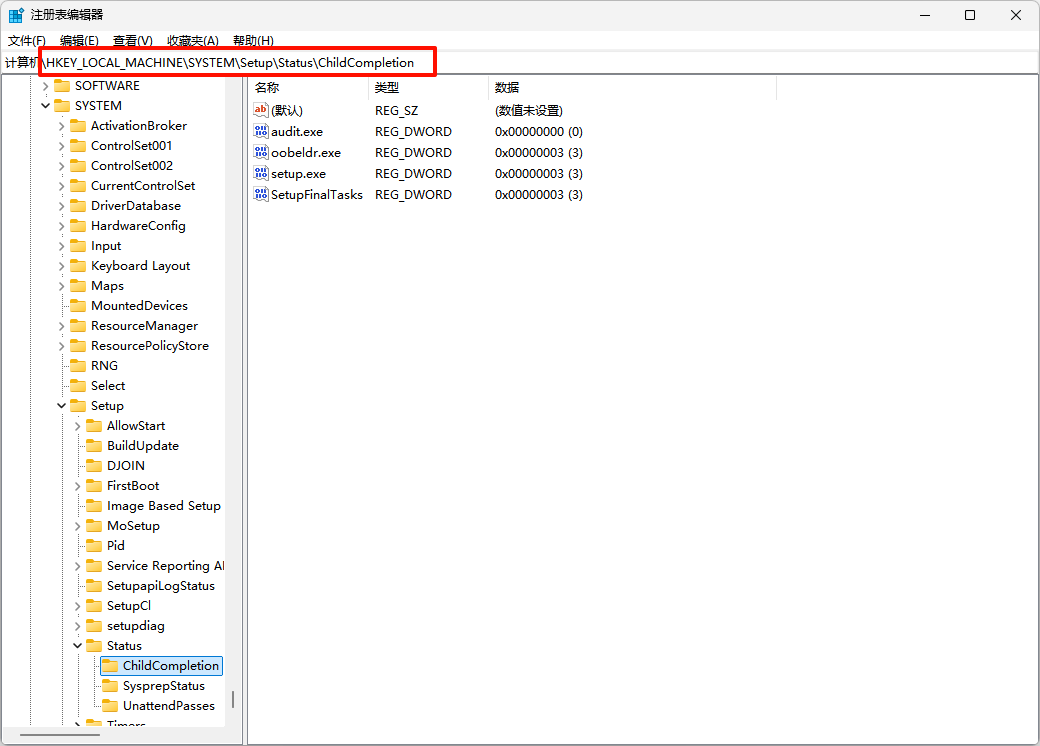Open the 文件(F) menu

coord(27,41)
